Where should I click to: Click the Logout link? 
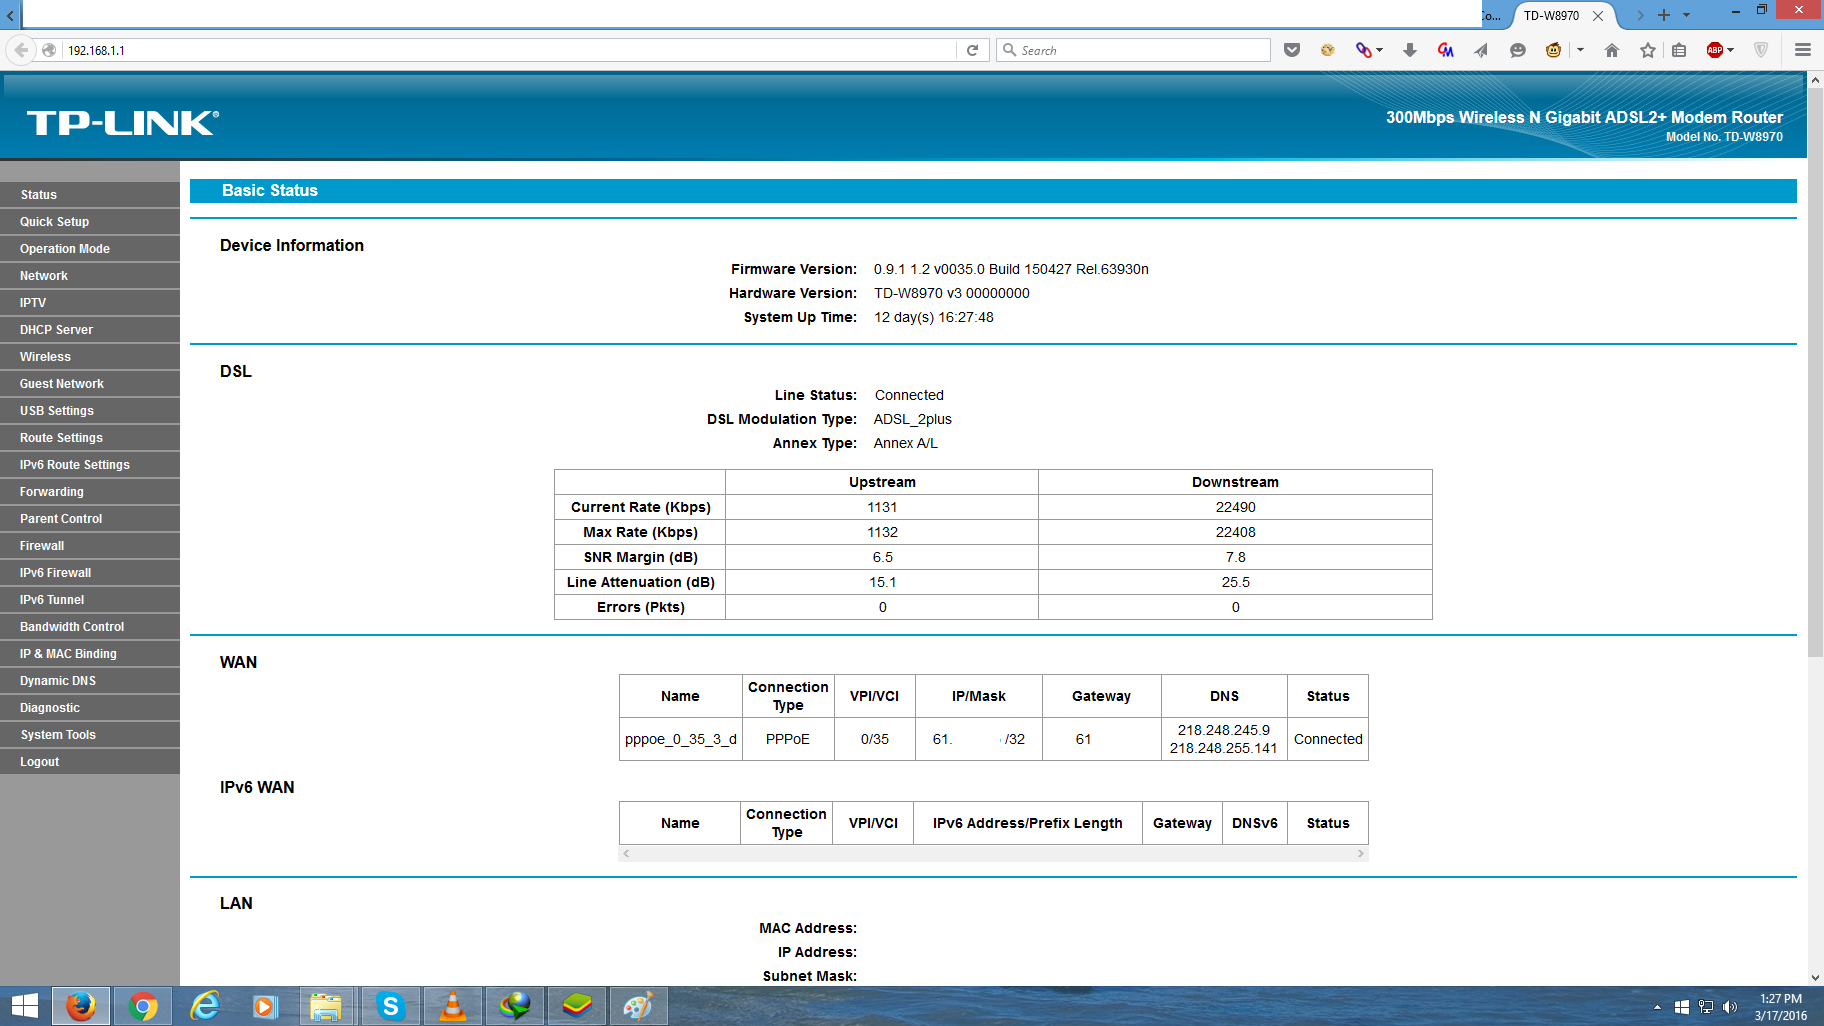pos(40,762)
